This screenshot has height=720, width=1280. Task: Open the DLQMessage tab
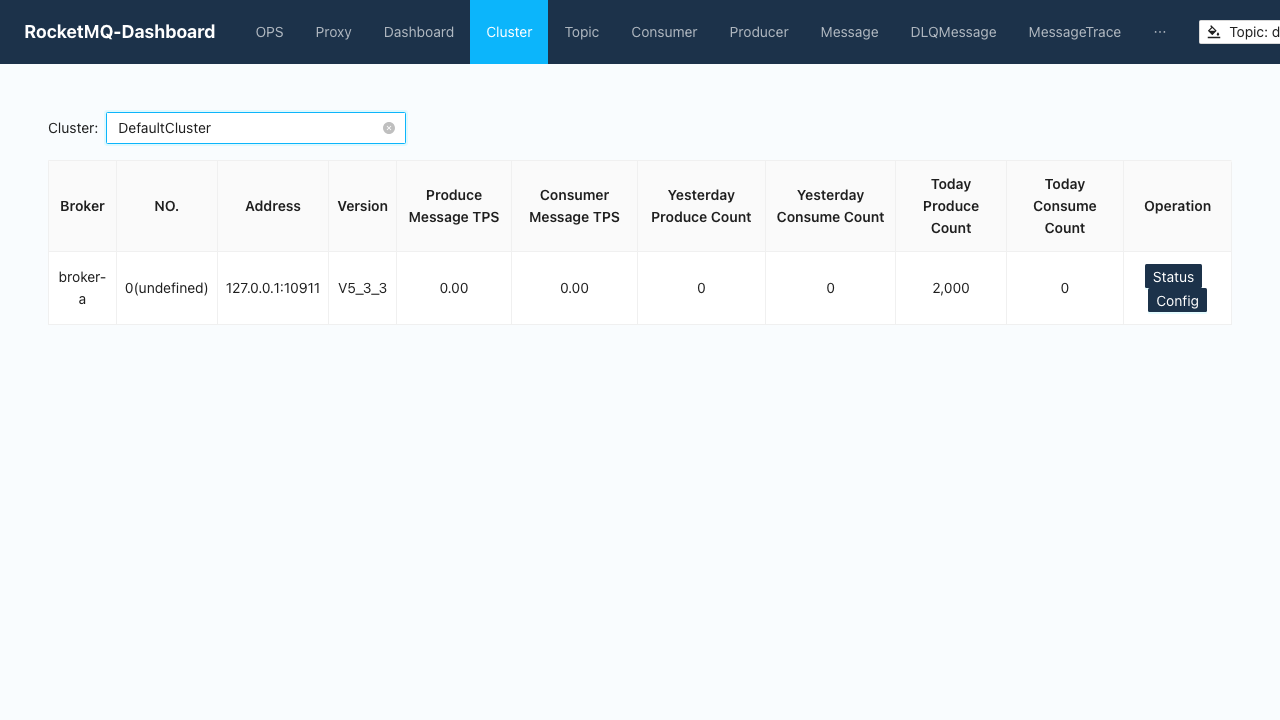pyautogui.click(x=954, y=32)
